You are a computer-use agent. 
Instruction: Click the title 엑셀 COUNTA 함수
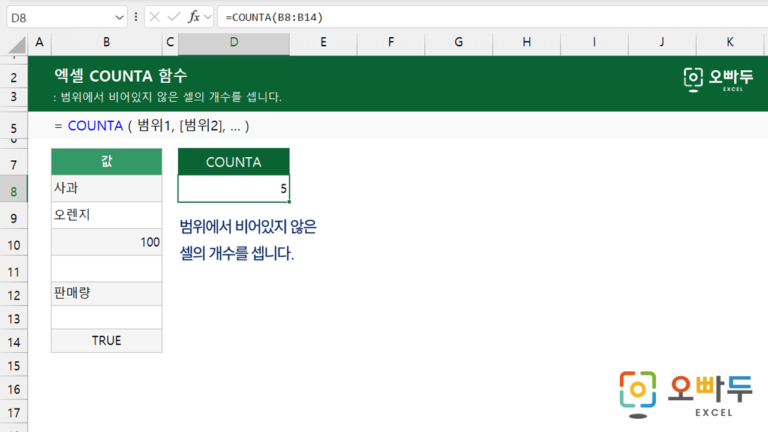click(x=120, y=76)
